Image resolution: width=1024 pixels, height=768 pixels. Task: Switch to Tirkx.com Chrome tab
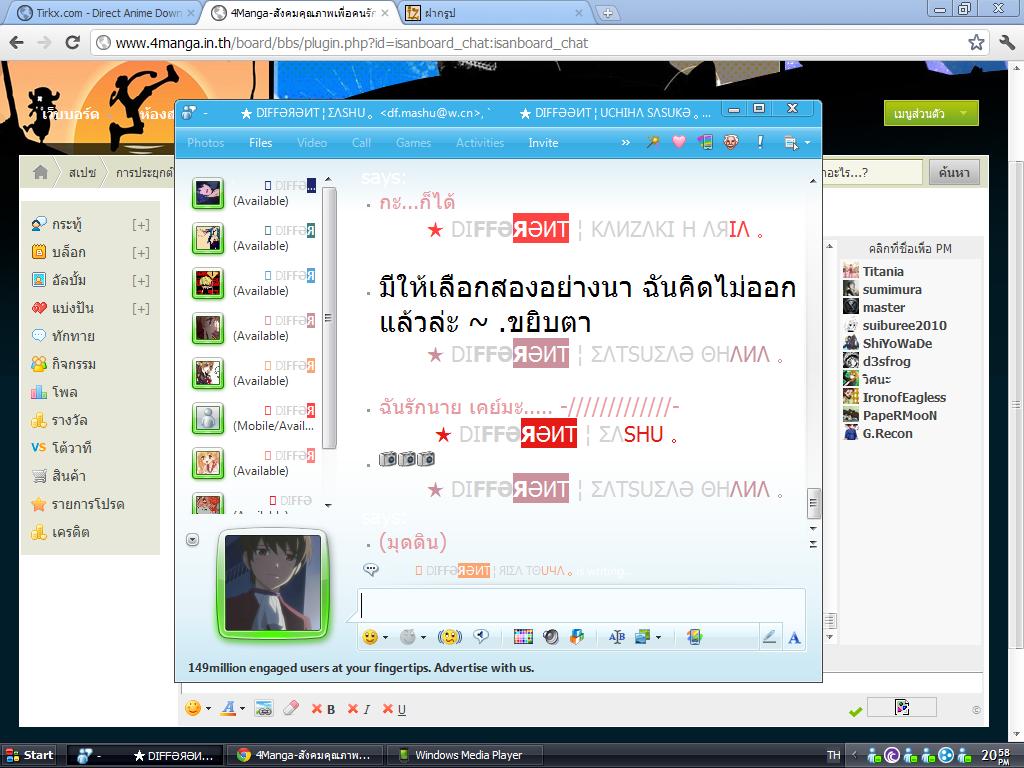[106, 13]
